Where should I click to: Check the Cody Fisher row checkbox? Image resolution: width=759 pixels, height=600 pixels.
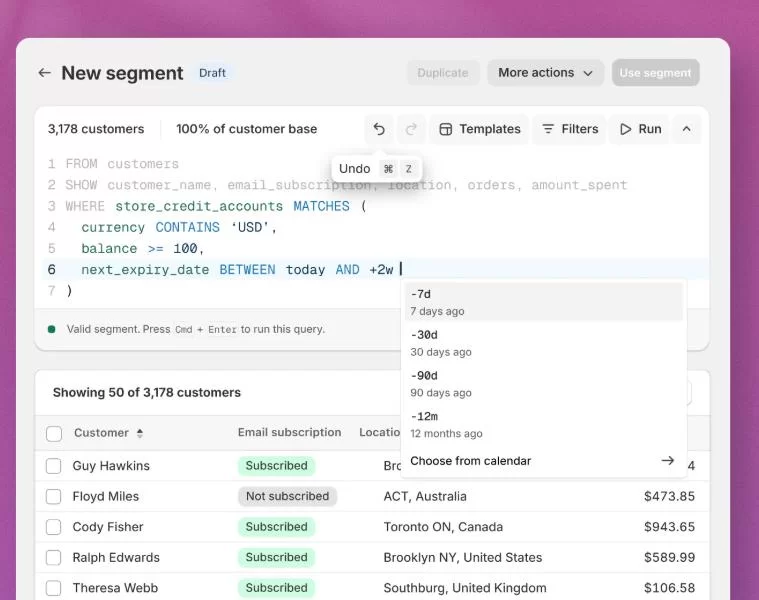pyautogui.click(x=53, y=527)
